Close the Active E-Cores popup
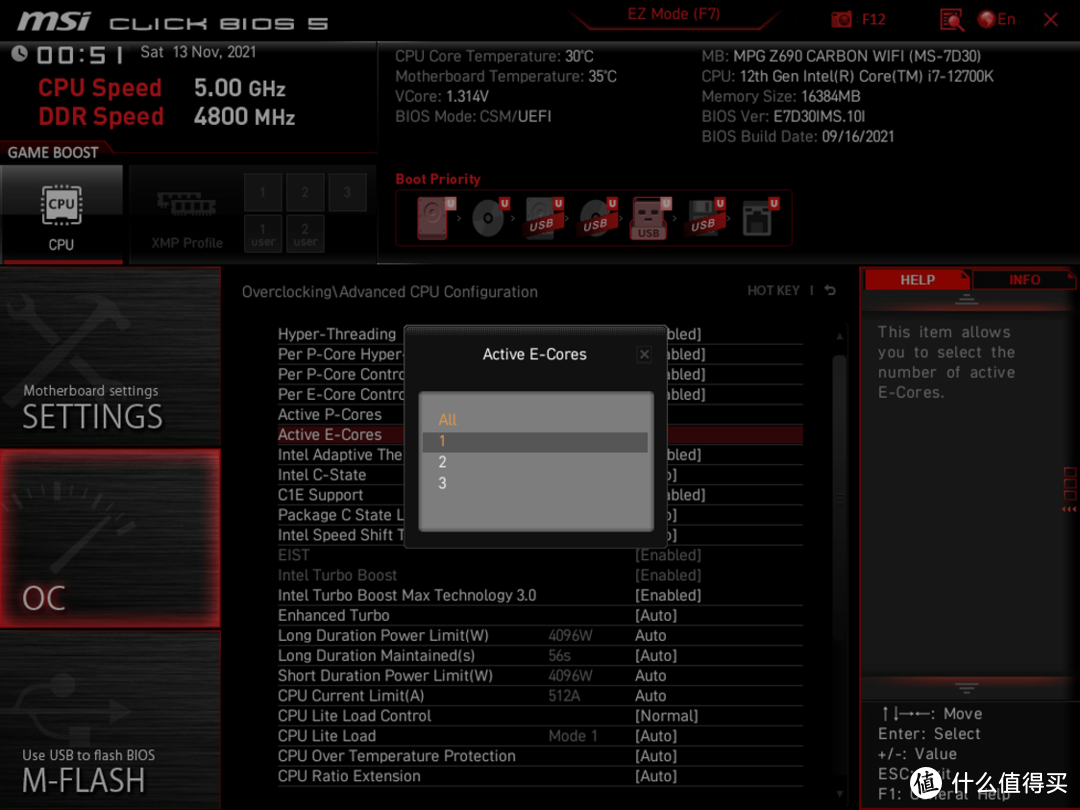 point(644,354)
